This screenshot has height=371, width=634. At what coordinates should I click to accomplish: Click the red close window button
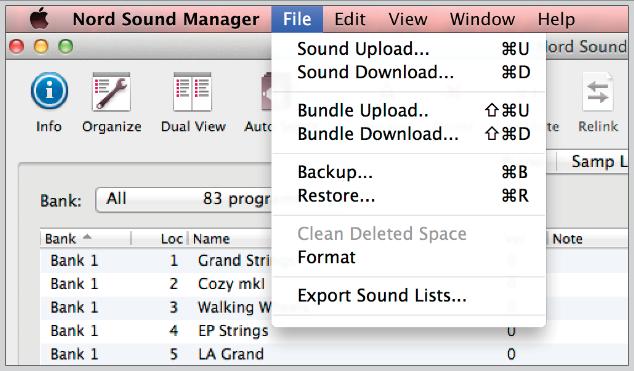tap(17, 46)
